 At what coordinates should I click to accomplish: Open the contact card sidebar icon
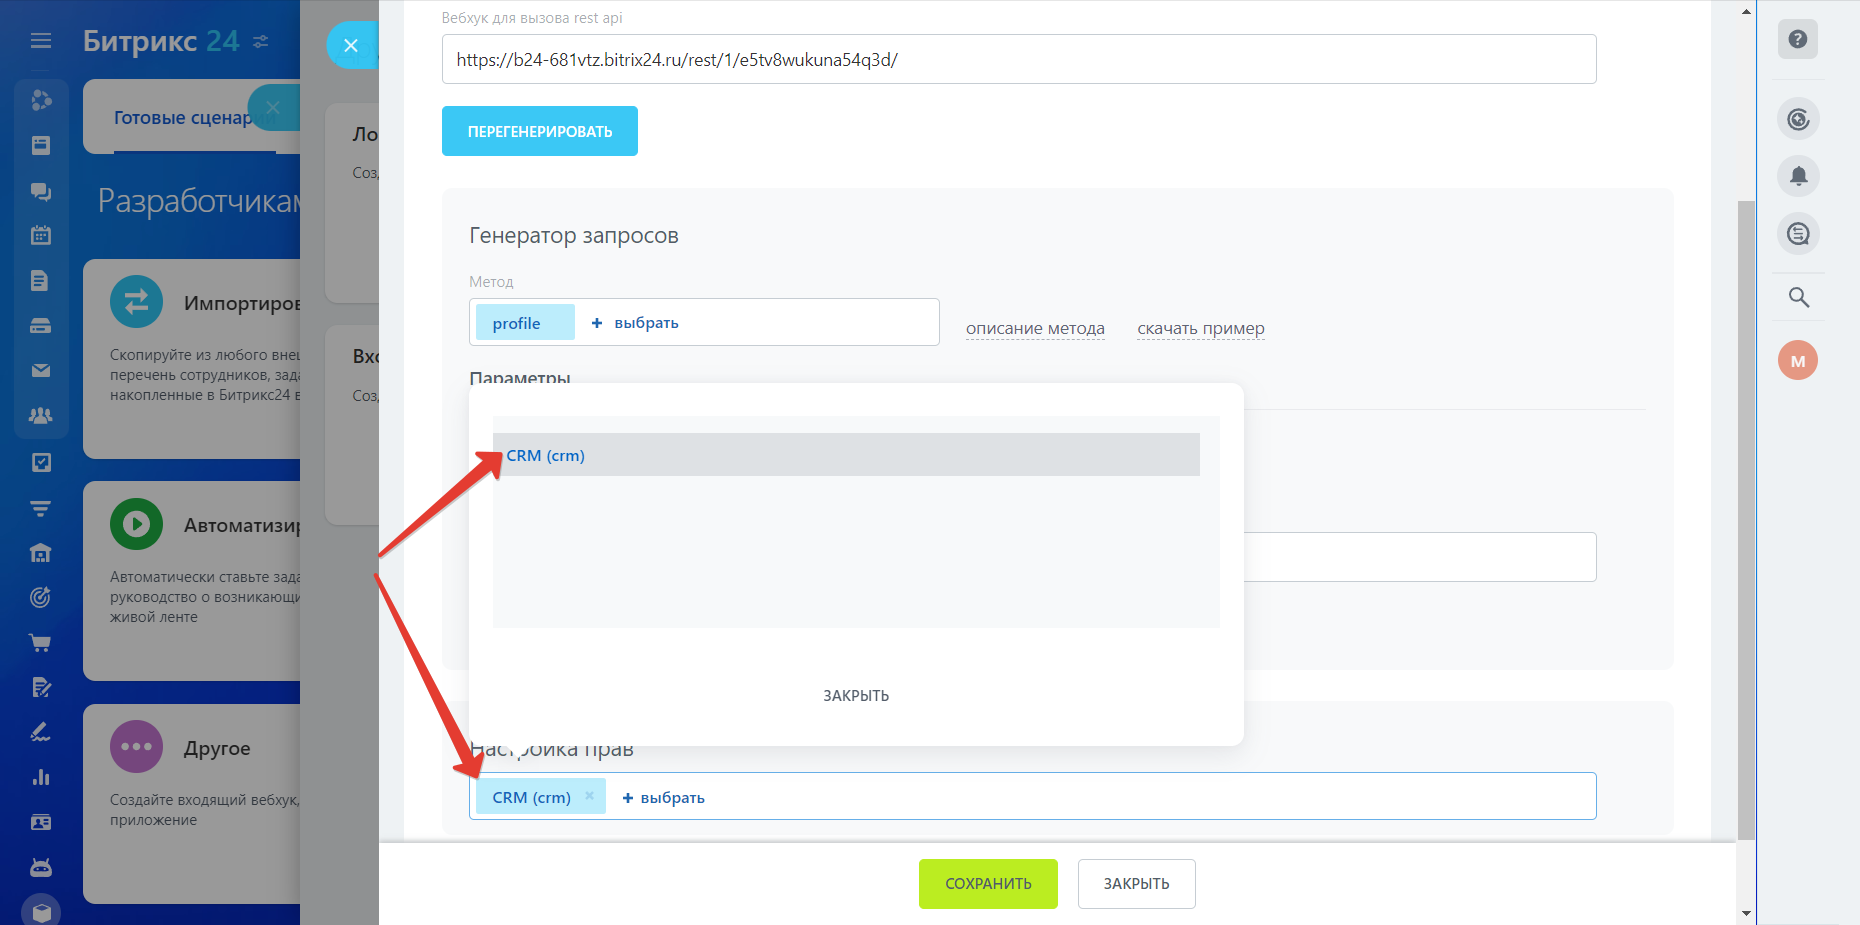tap(41, 823)
